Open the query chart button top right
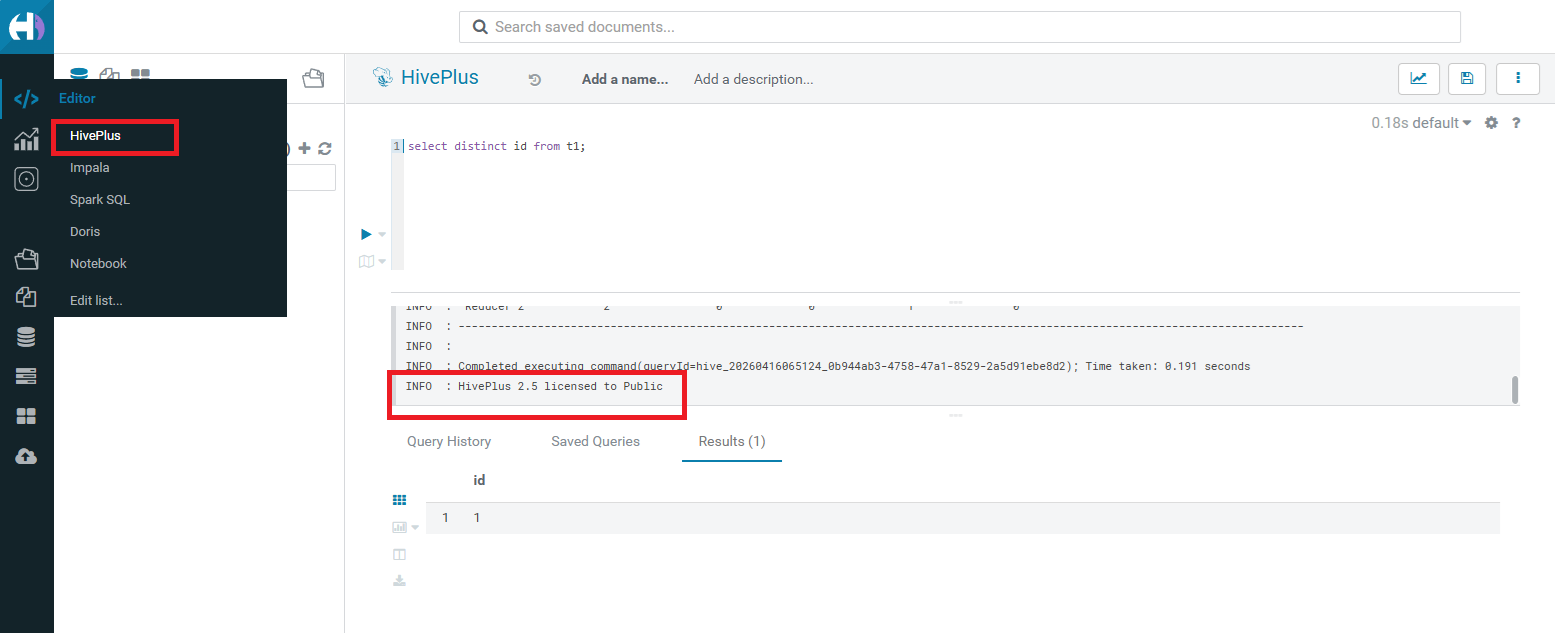The width and height of the screenshot is (1555, 633). (1418, 78)
